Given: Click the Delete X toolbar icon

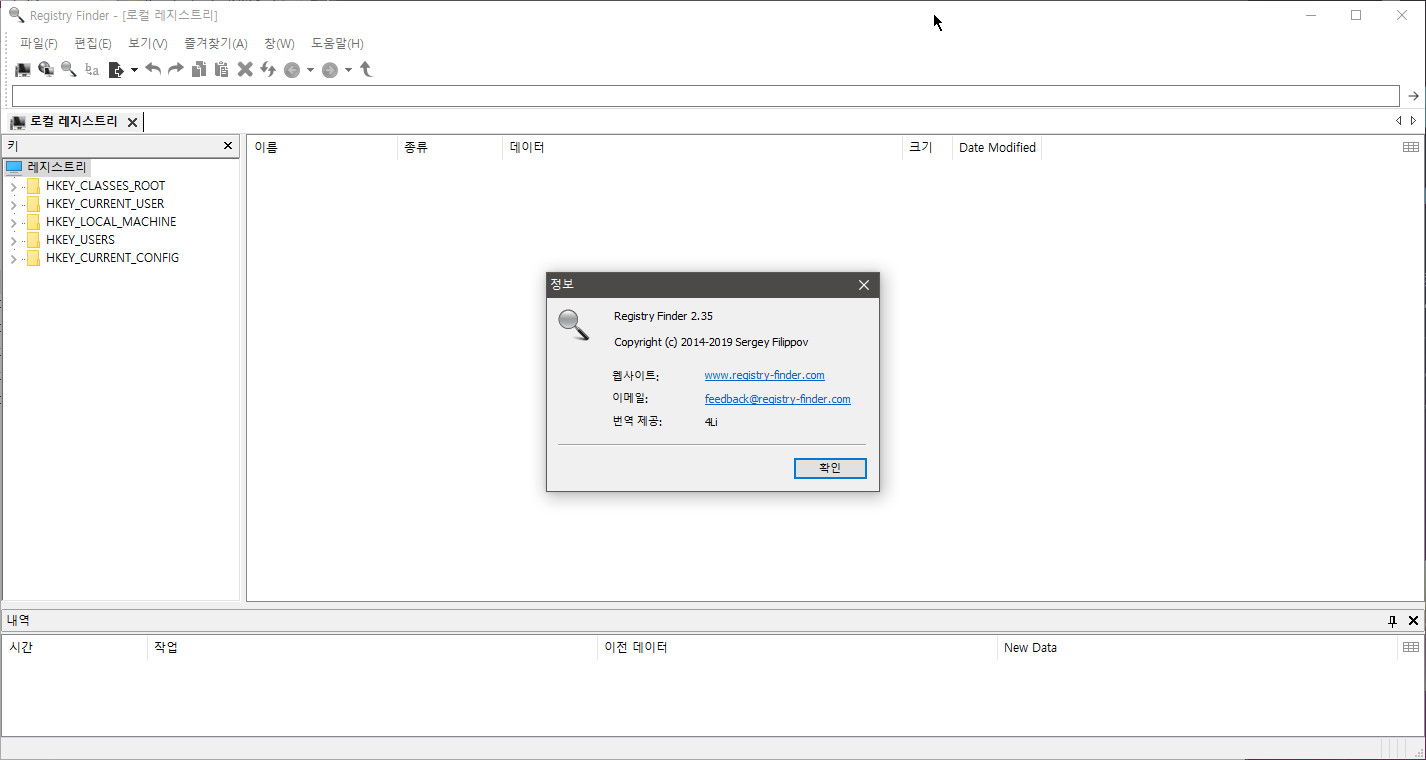Looking at the screenshot, I should (x=245, y=69).
